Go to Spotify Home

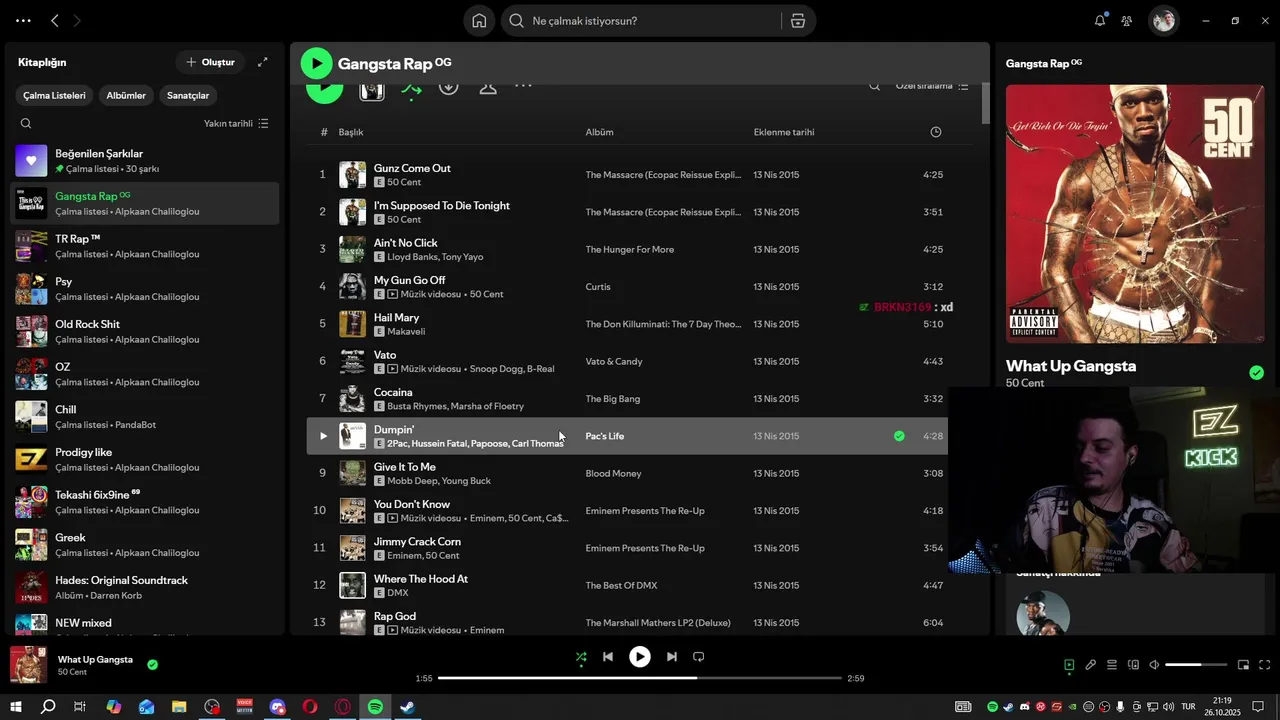coord(479,21)
